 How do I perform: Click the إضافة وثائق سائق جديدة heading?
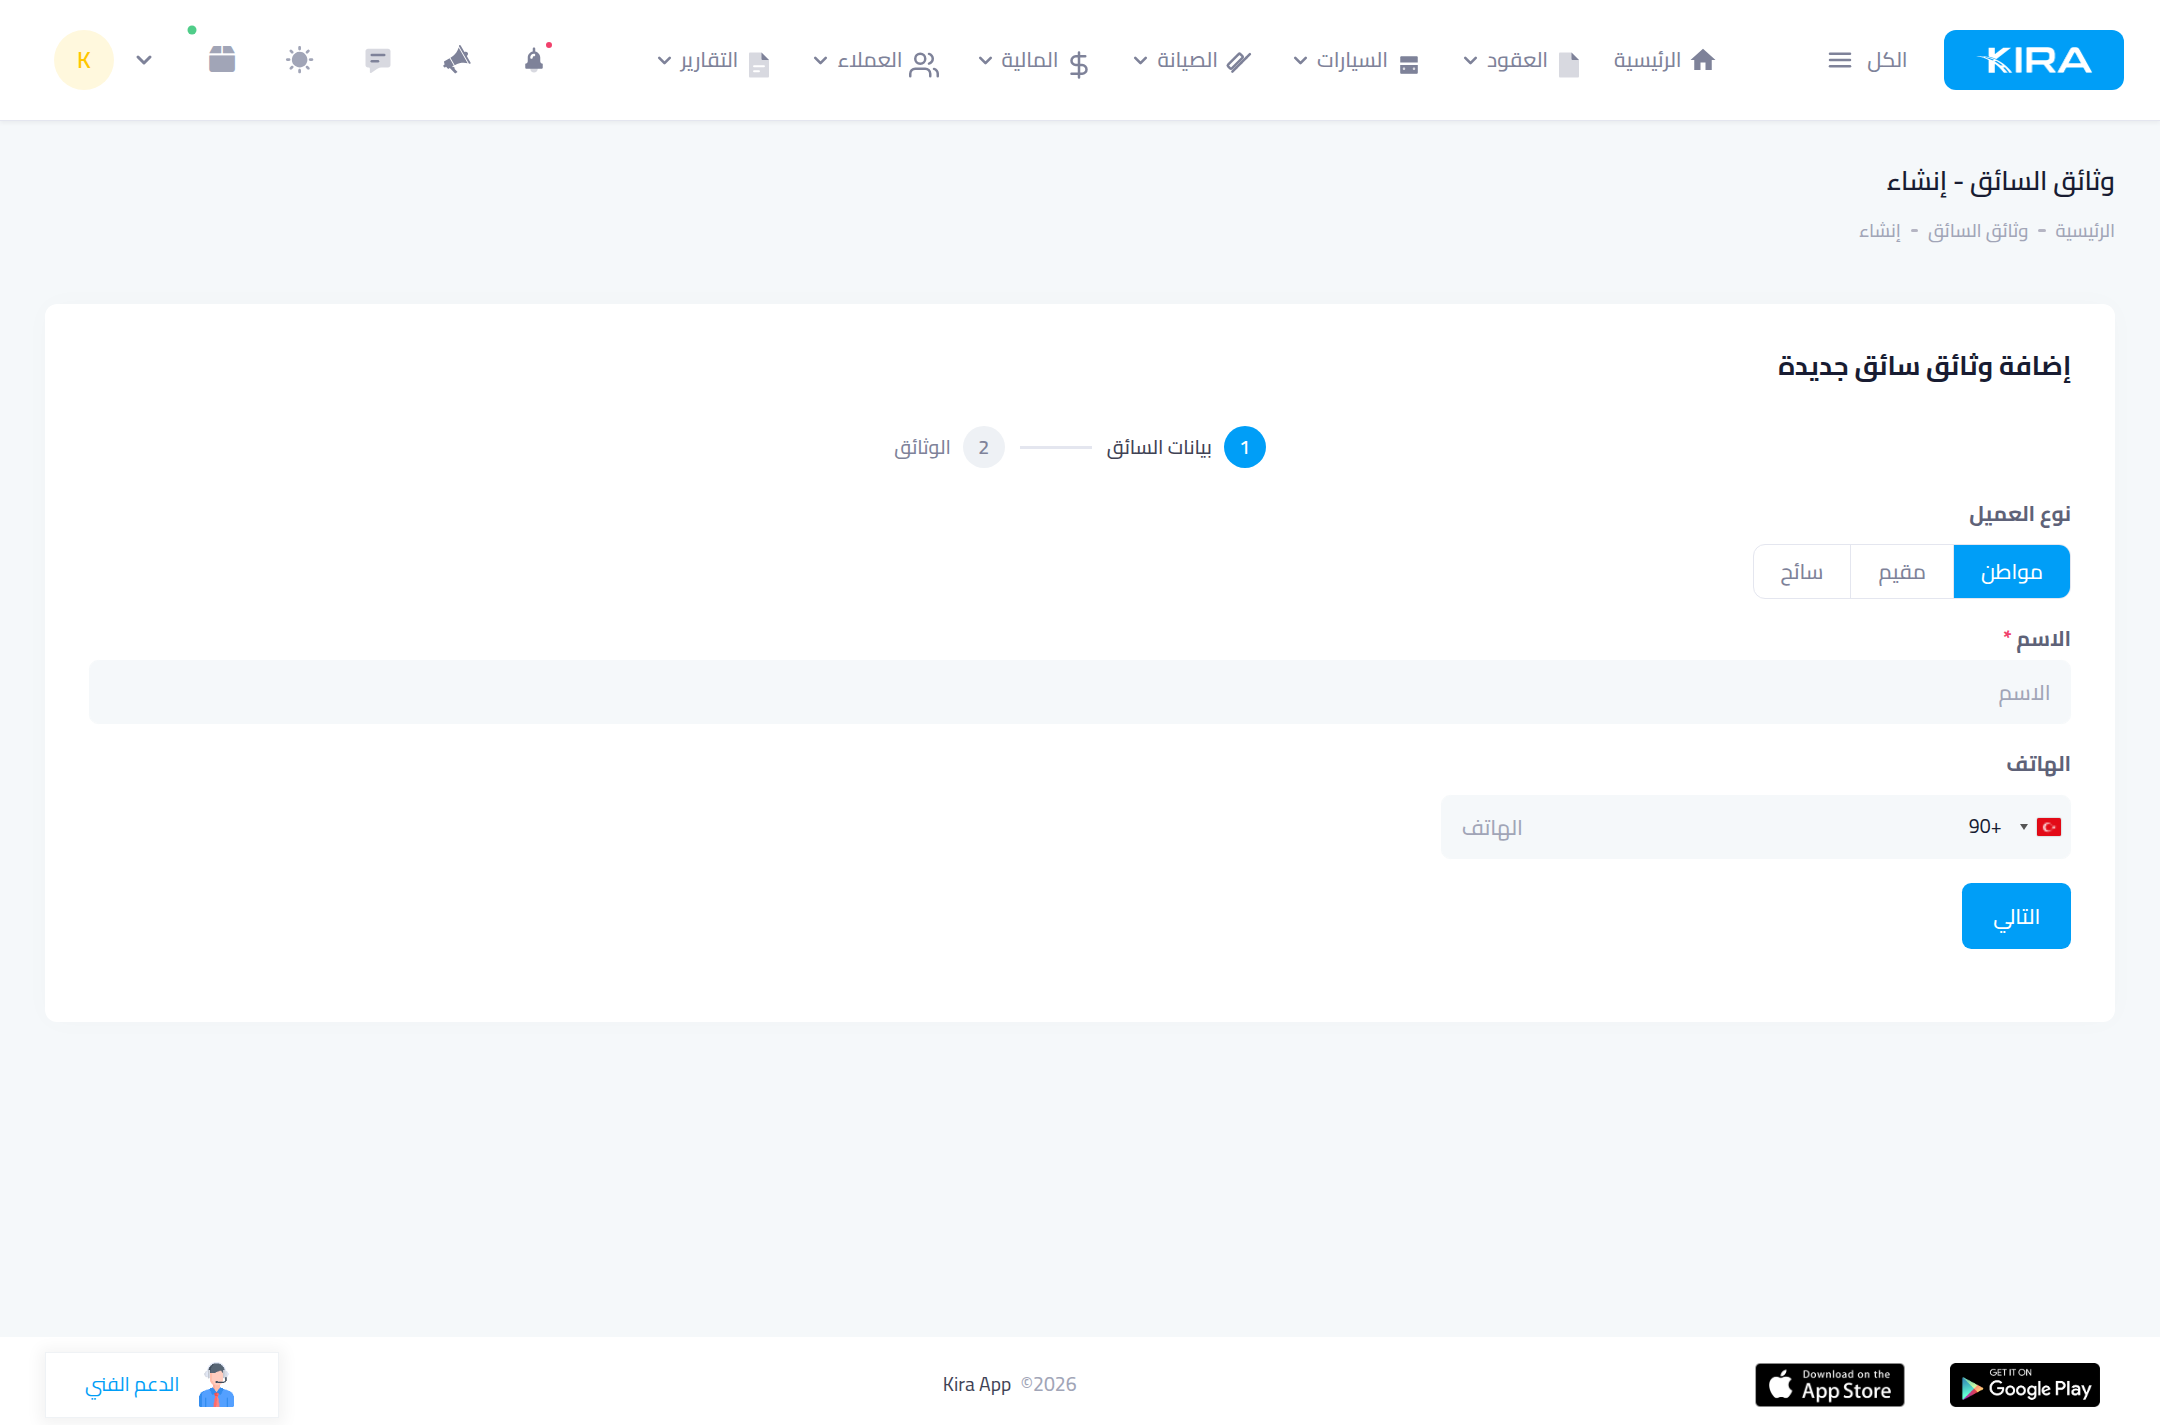pyautogui.click(x=1924, y=367)
